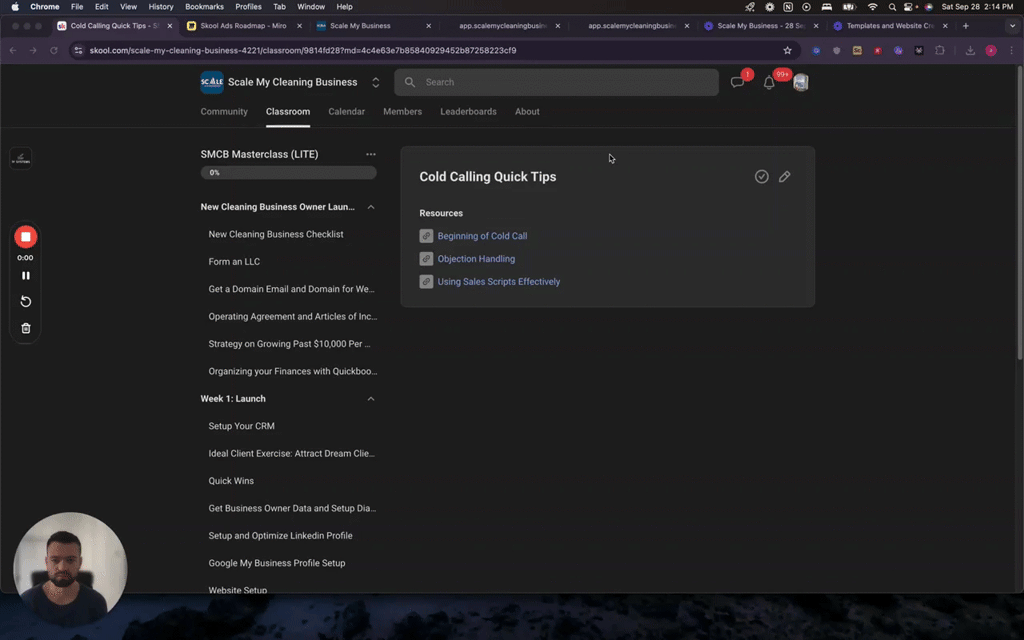
Task: Collapse New Cleaning Business Owner Launch section
Action: point(371,207)
